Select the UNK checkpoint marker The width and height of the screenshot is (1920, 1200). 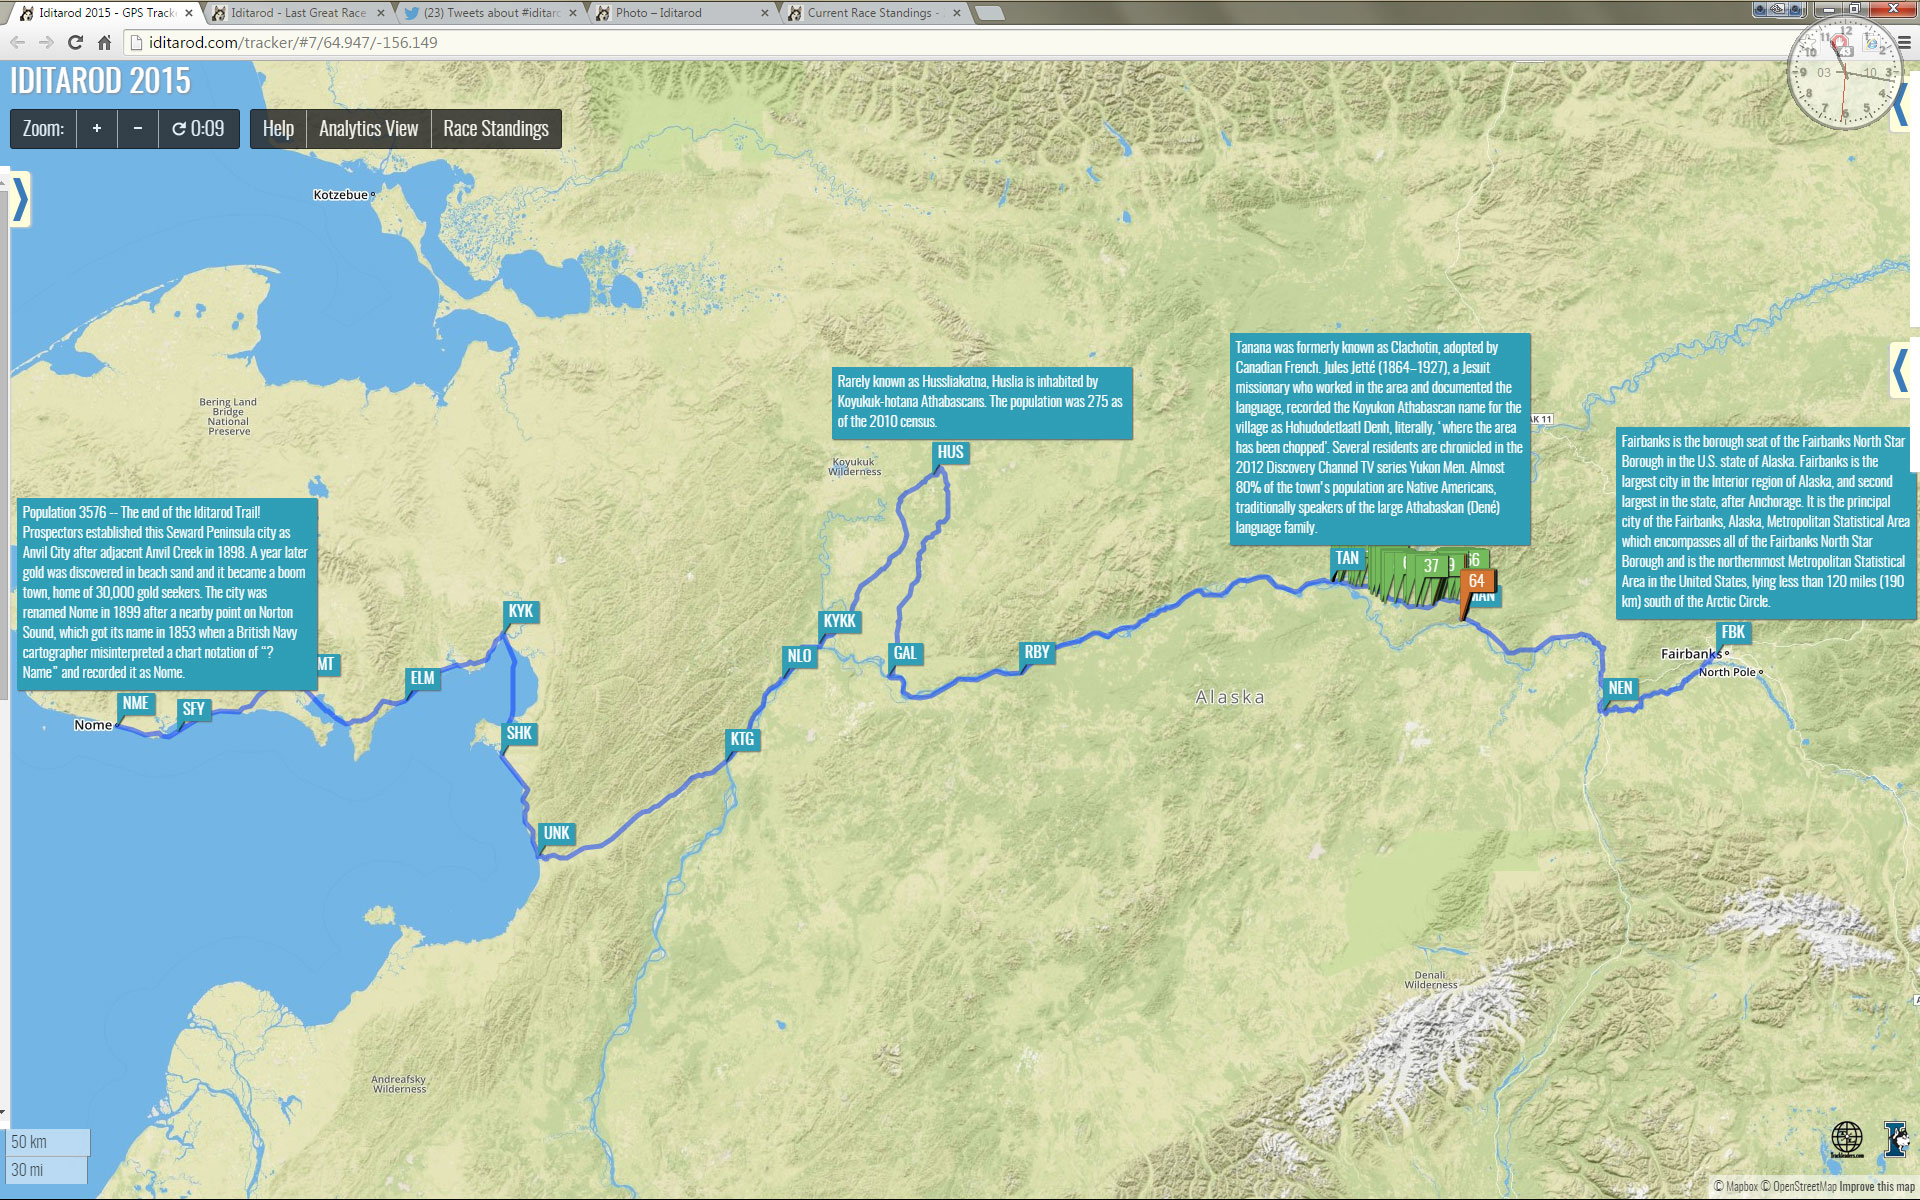tap(556, 833)
